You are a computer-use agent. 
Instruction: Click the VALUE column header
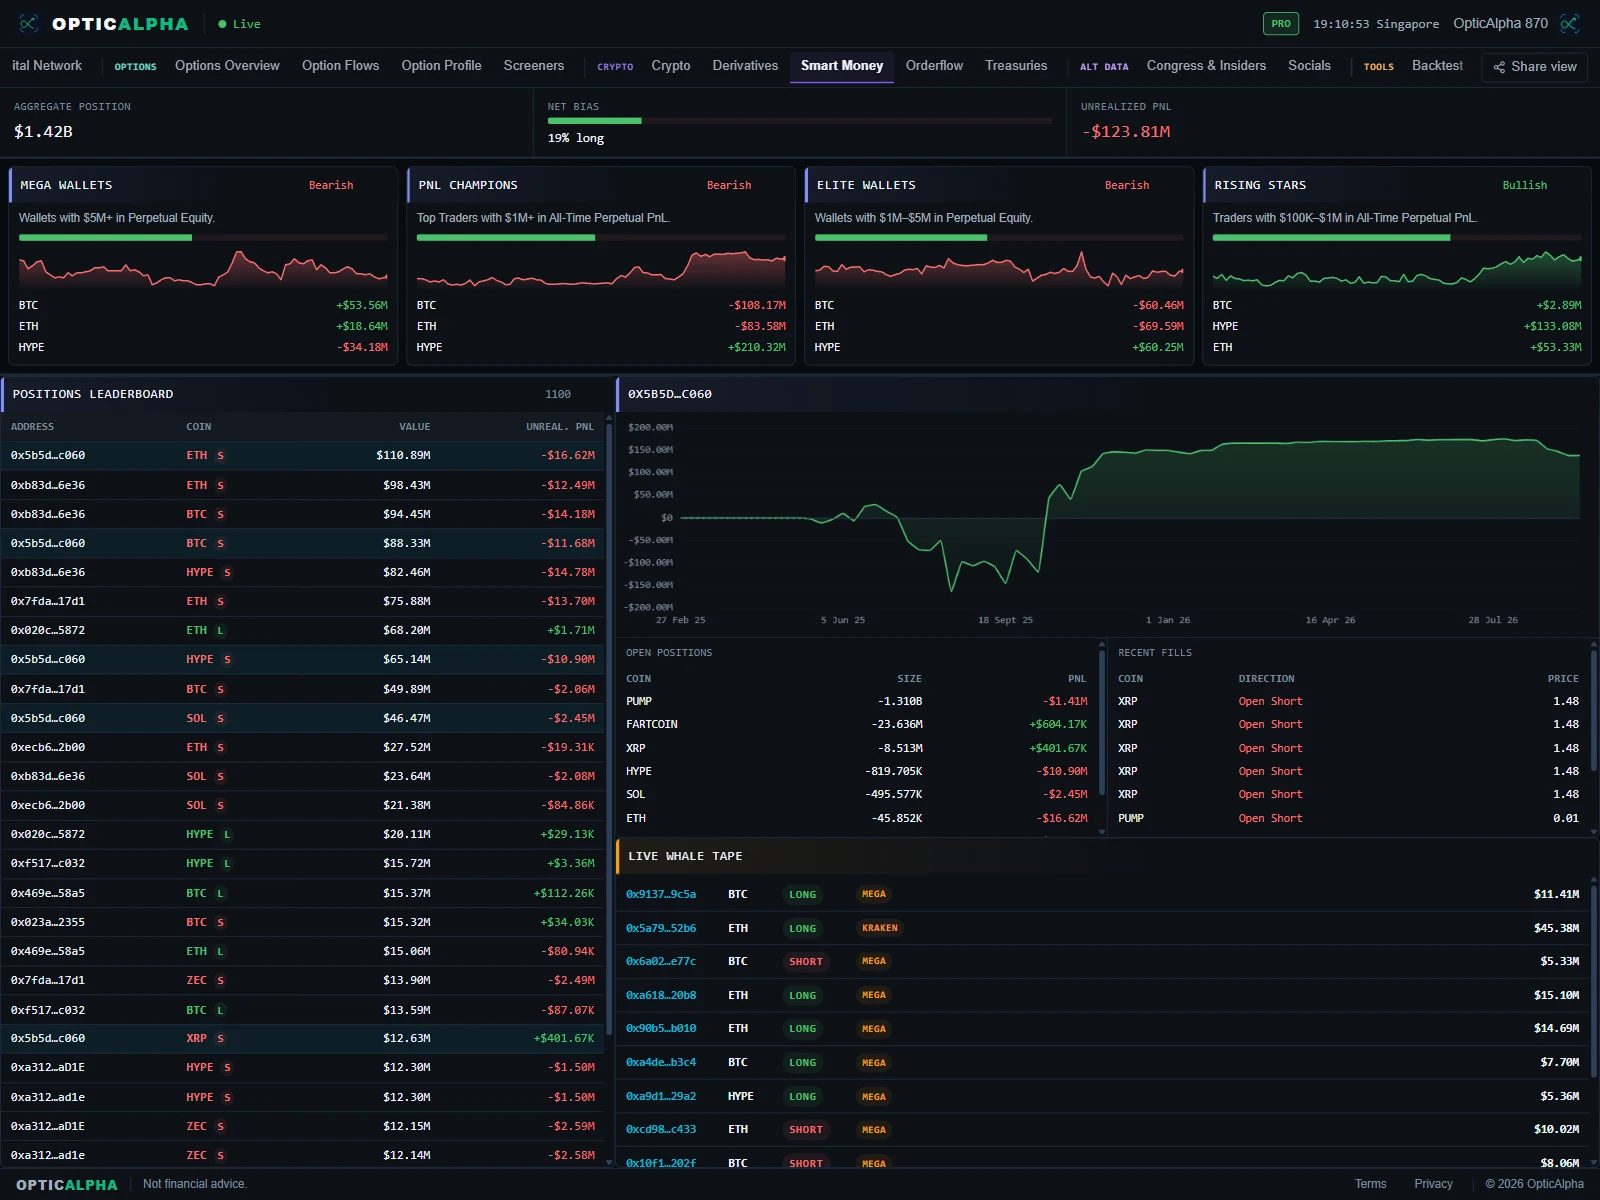(x=414, y=427)
